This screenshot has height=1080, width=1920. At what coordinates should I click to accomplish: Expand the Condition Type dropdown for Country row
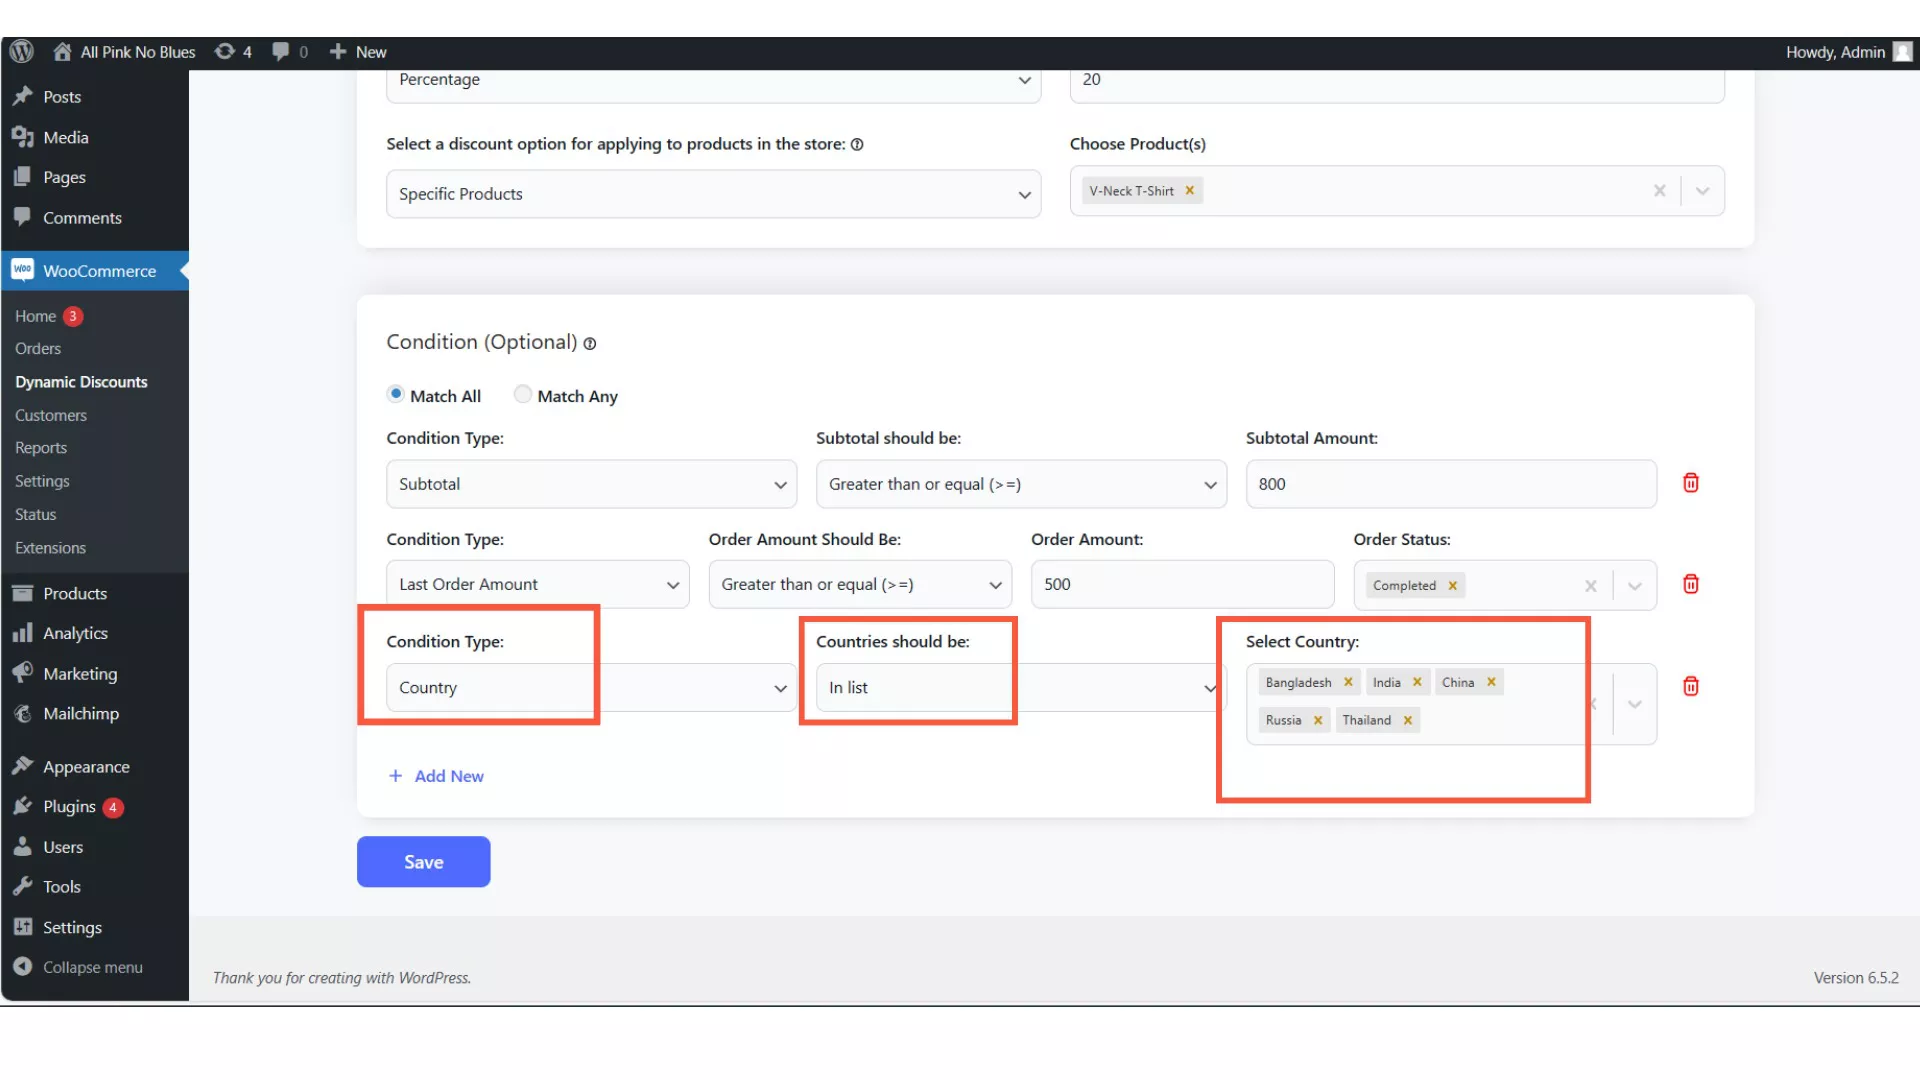tap(779, 686)
